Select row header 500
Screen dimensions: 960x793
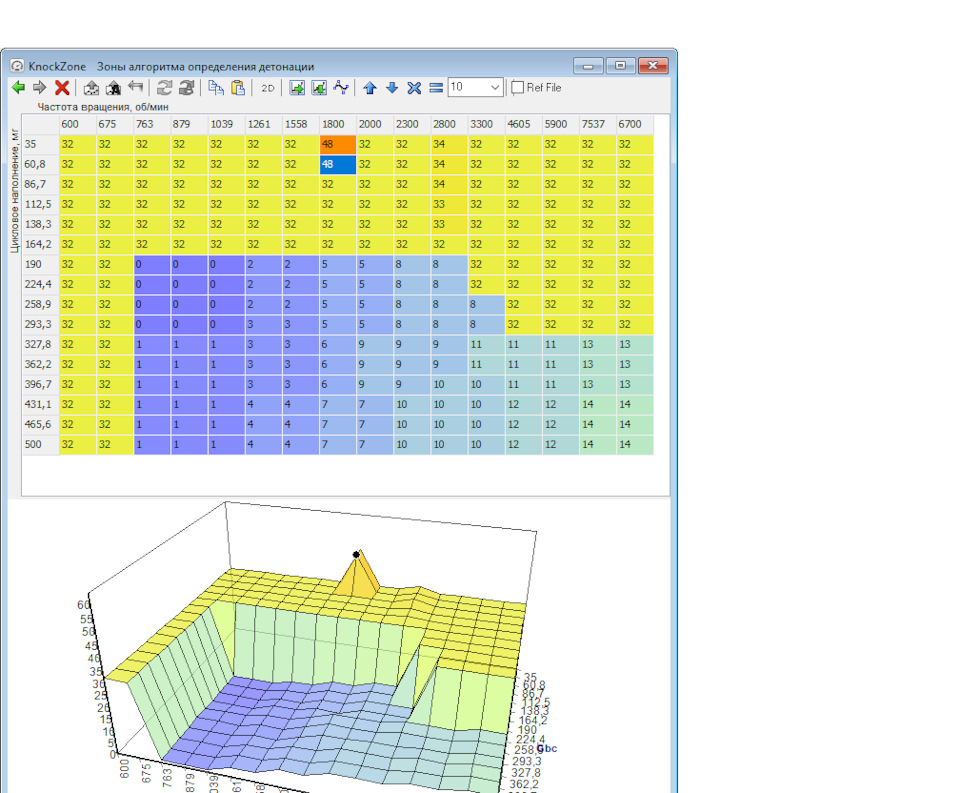click(x=40, y=445)
